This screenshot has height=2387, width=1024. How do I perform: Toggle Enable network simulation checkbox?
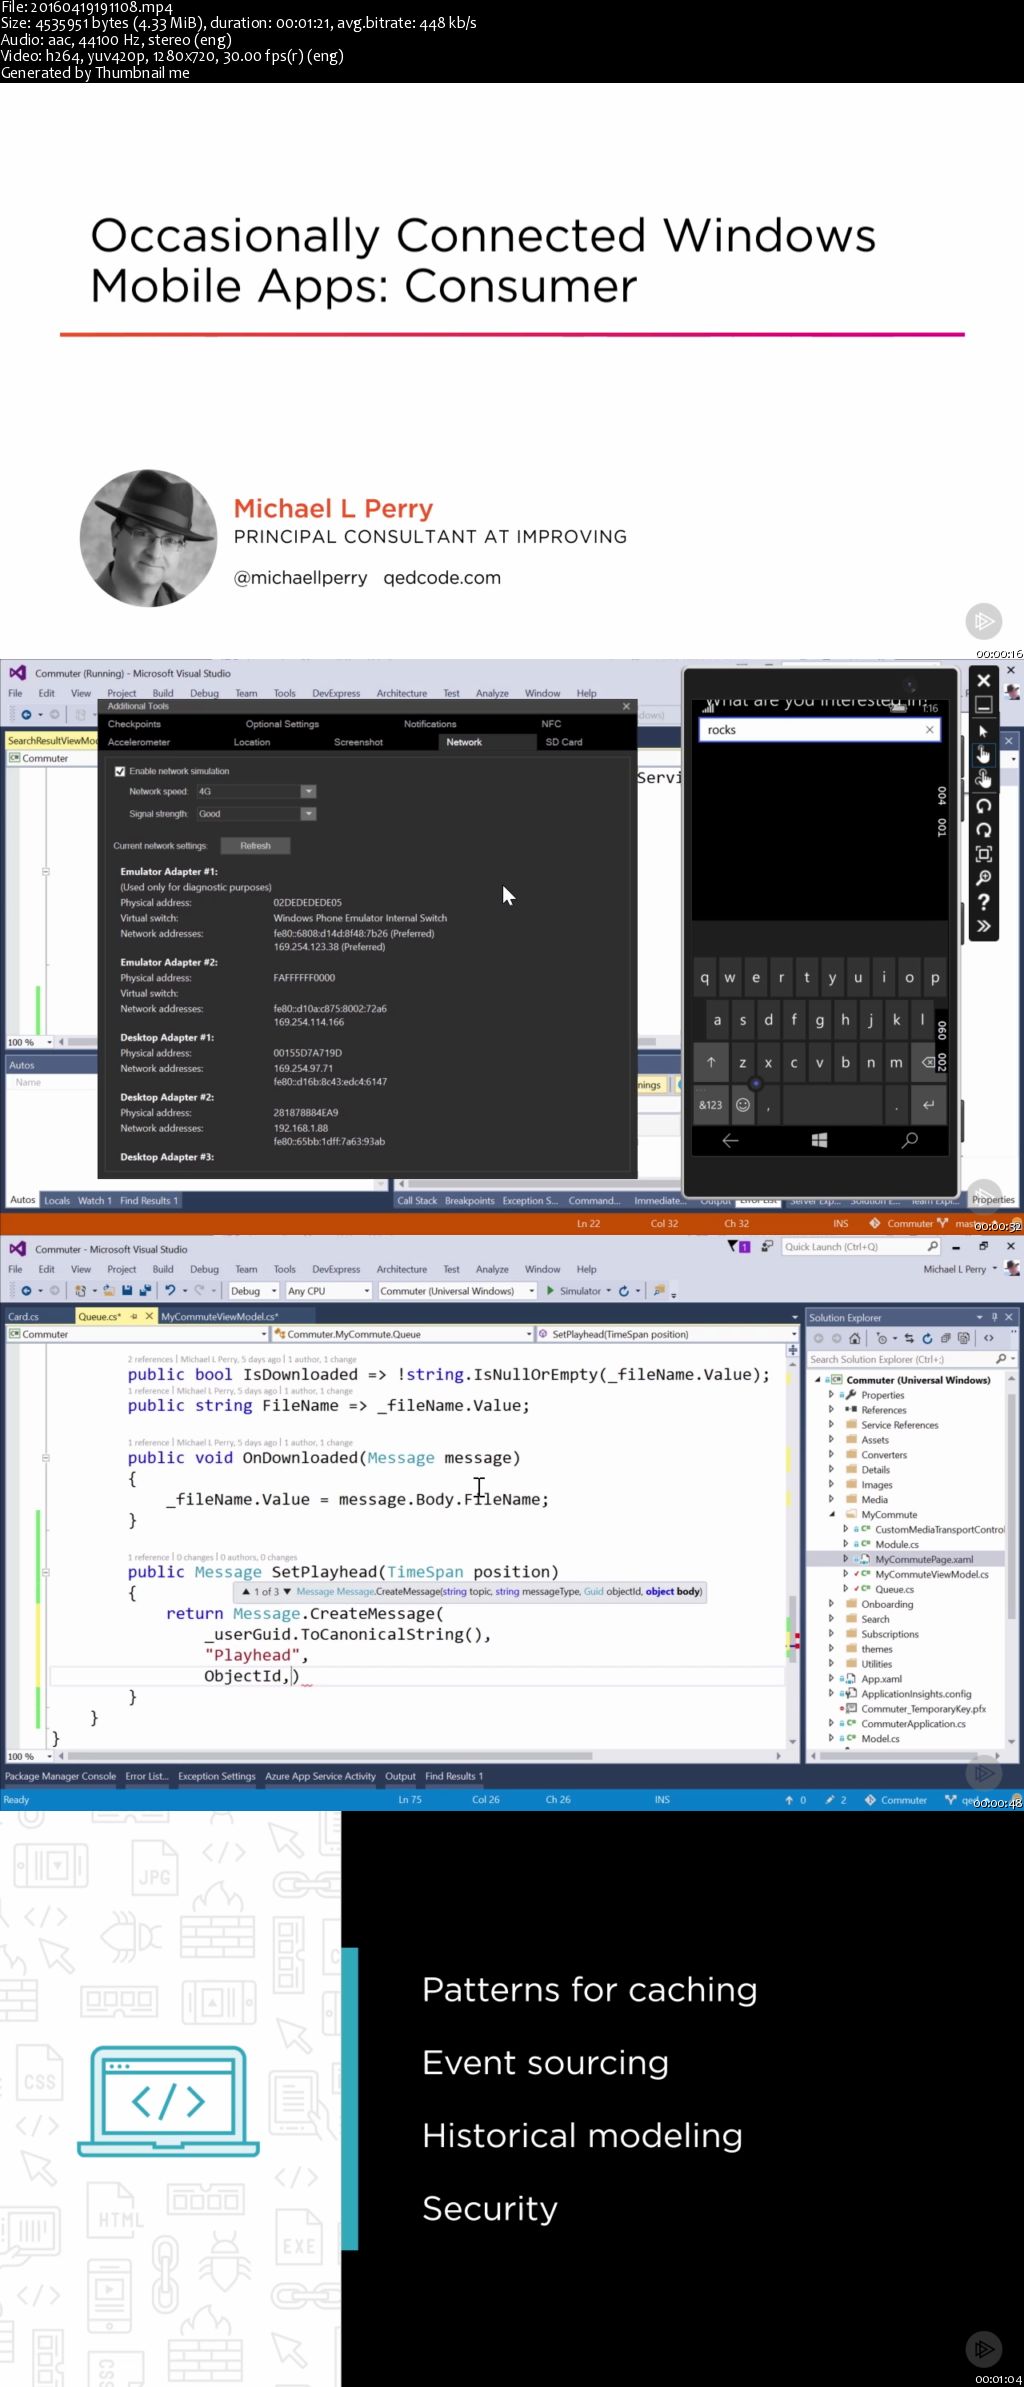(x=120, y=771)
